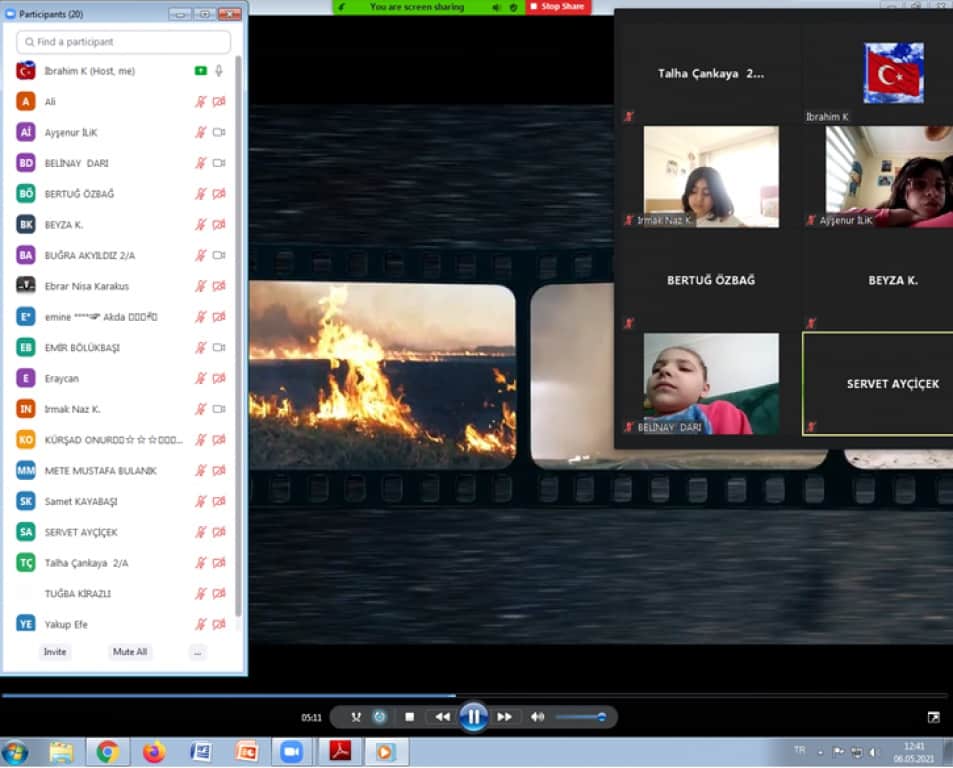The height and width of the screenshot is (768, 953).
Task: Skip to next track with fast-forward button
Action: (505, 717)
